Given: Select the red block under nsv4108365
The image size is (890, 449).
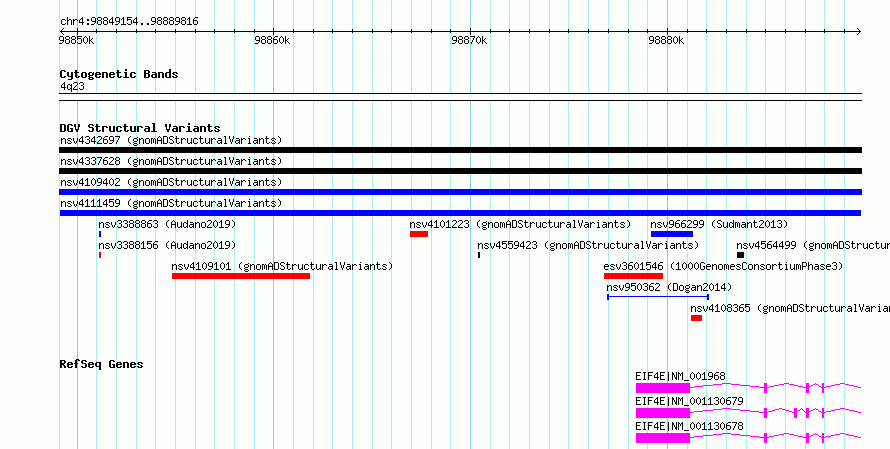Looking at the screenshot, I should coord(696,318).
